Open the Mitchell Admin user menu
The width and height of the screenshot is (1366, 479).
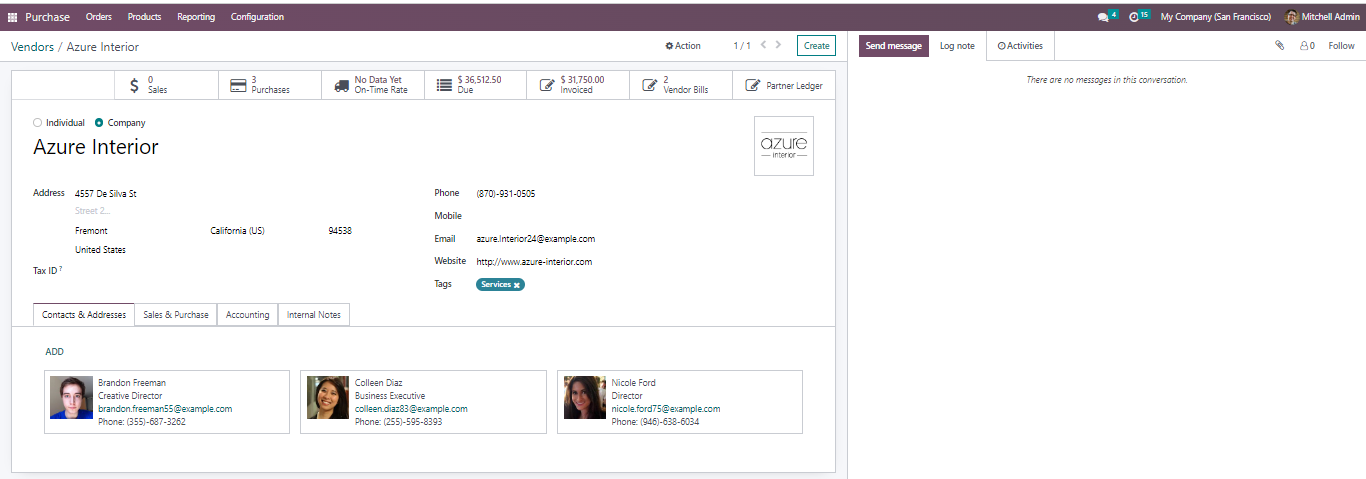point(1322,17)
